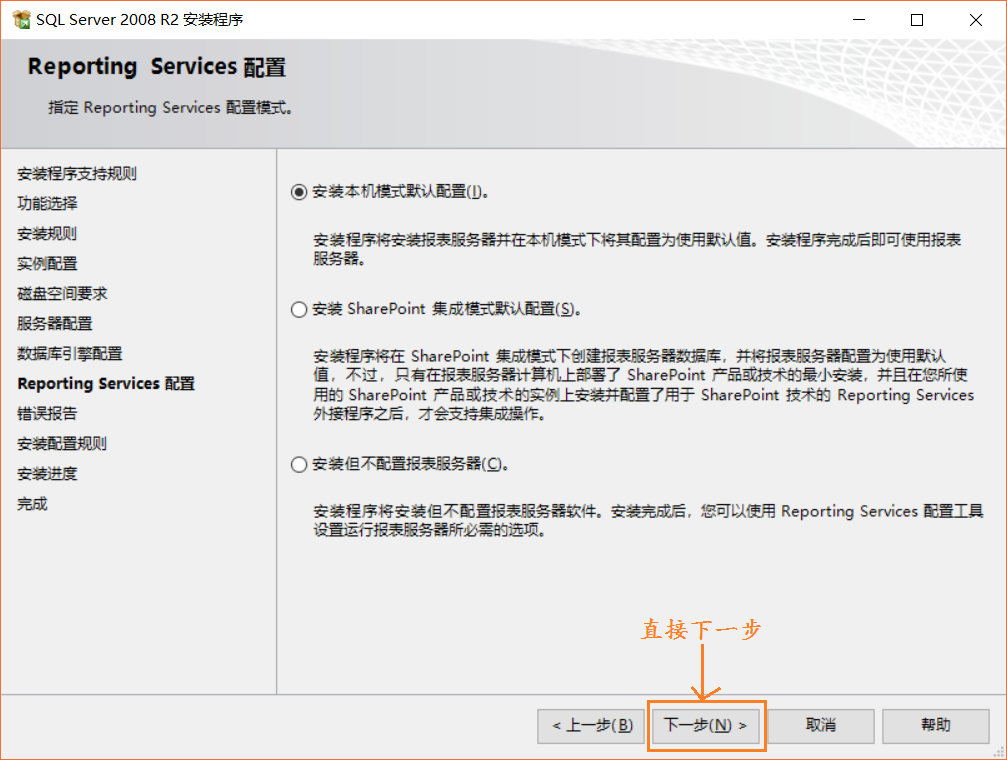Select SharePoint integrated mode default configuration
Viewport: 1007px width, 760px height.
tap(299, 310)
